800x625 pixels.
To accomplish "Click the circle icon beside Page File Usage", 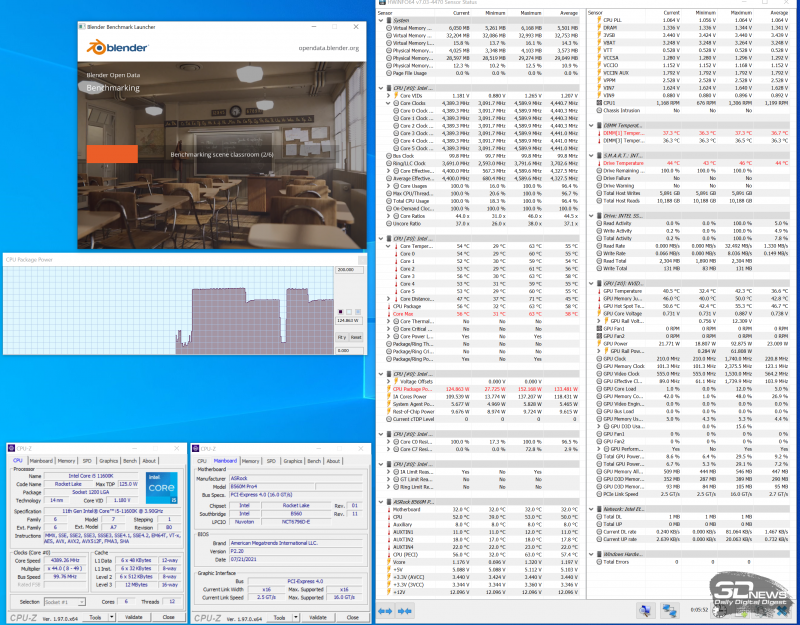I will (x=389, y=73).
